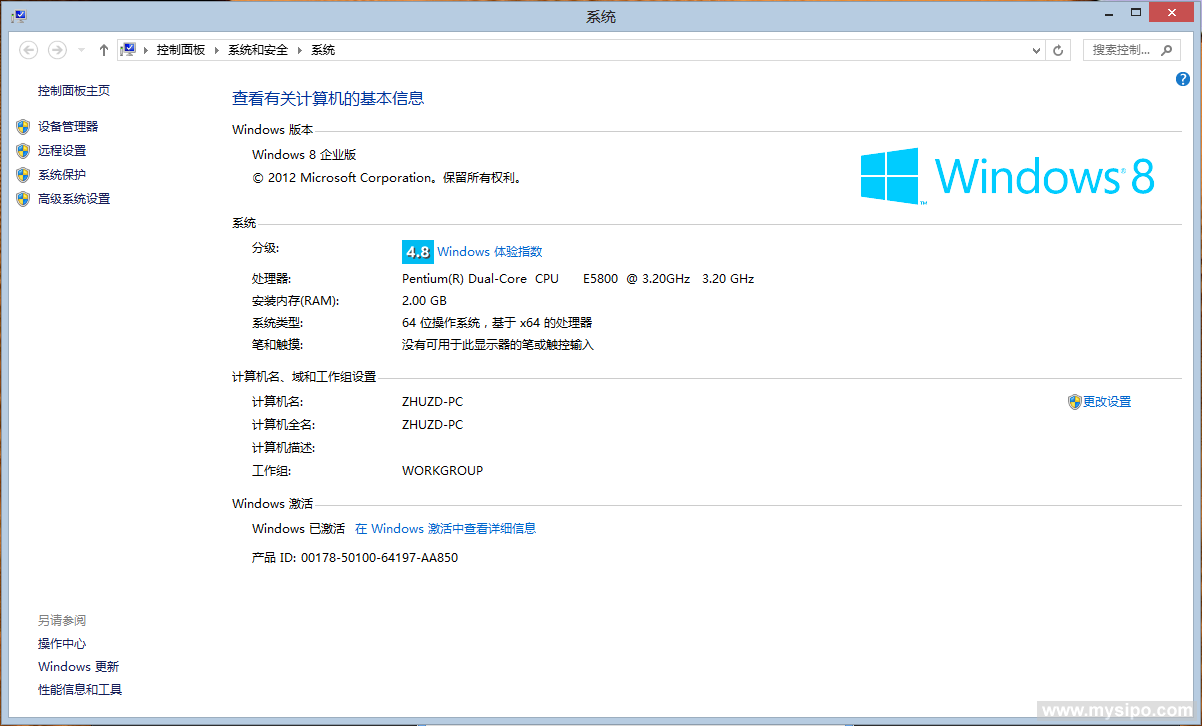Open the 高级系统设置 link

[x=74, y=199]
